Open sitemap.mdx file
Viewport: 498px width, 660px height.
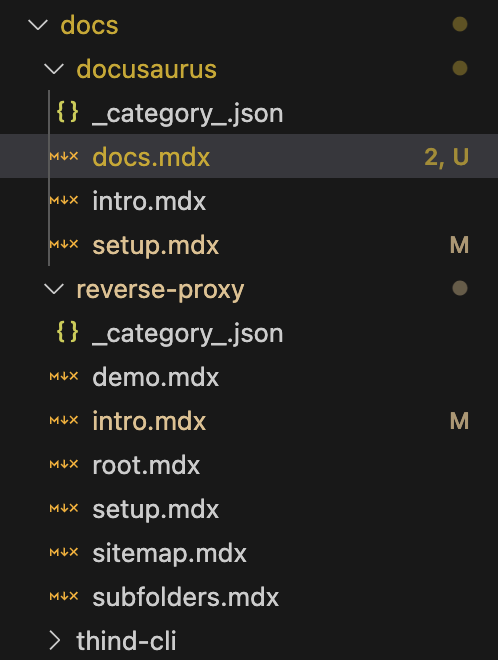point(249,552)
